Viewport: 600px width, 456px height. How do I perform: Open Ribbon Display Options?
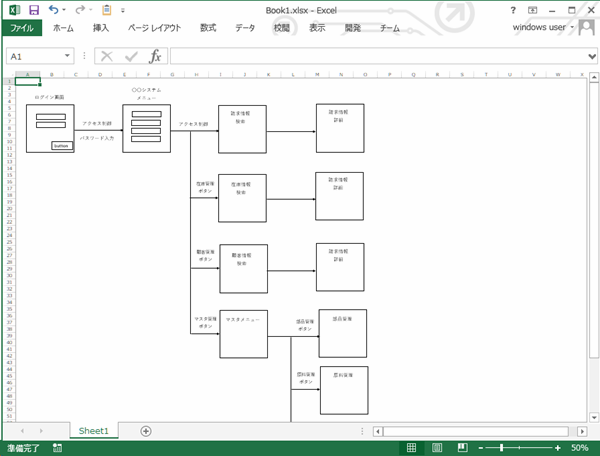pyautogui.click(x=532, y=10)
